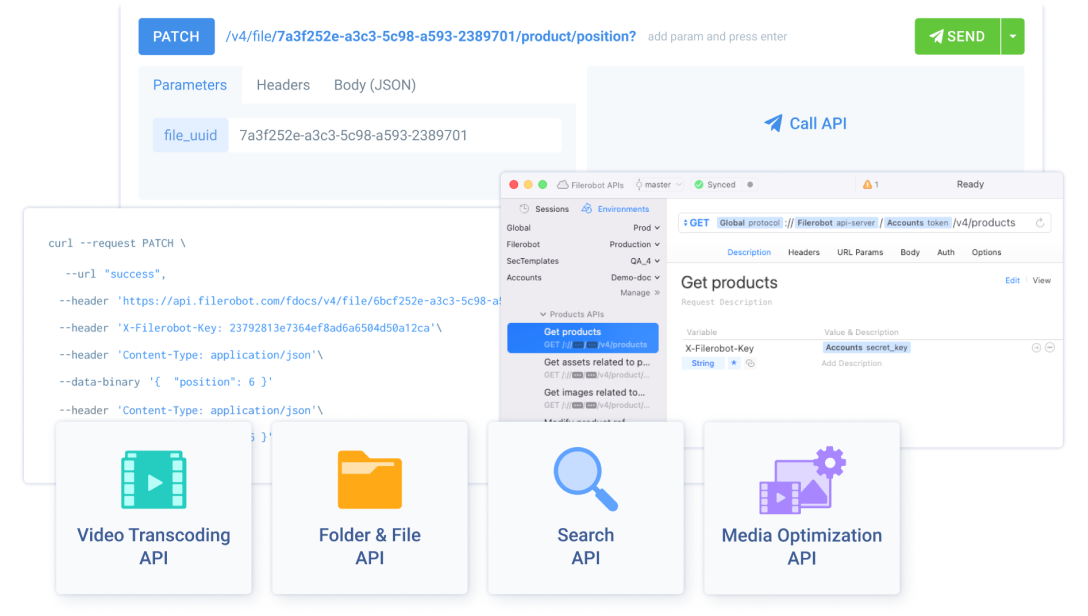Image resolution: width=1088 pixels, height=616 pixels.
Task: Open the URL Params tab
Action: click(859, 253)
